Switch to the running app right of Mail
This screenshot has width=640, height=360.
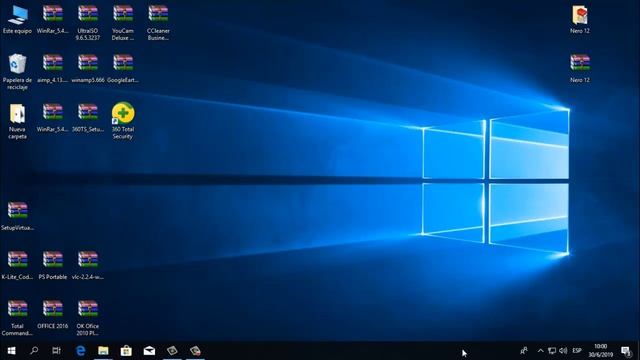[172, 351]
